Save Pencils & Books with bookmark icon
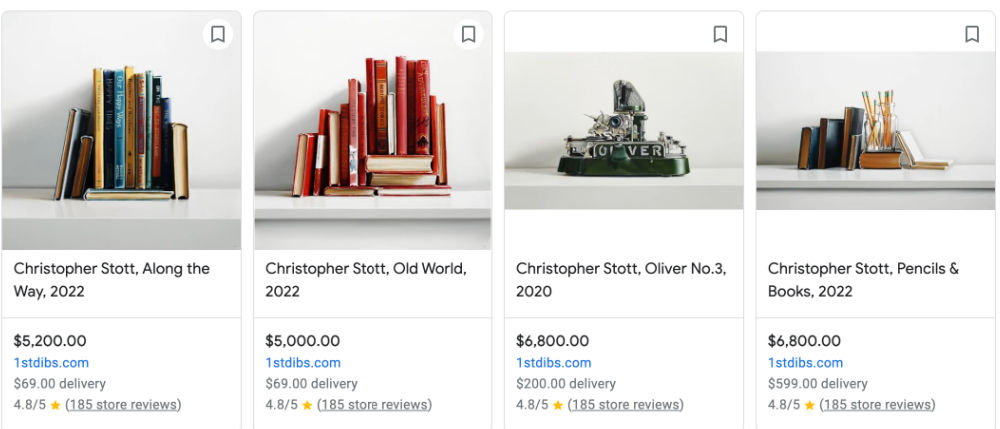 pyautogui.click(x=972, y=35)
